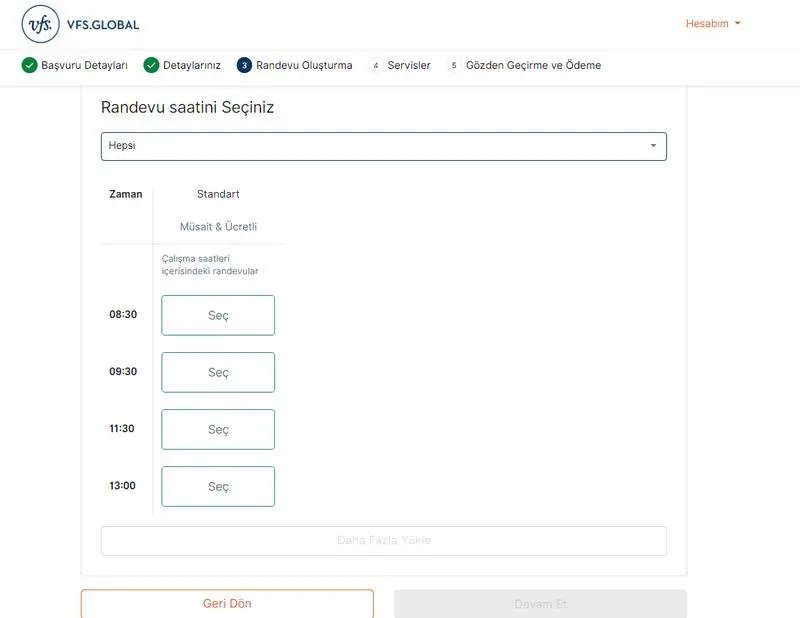This screenshot has width=800, height=618.
Task: Choose the 09:30 appointment slot
Action: pyautogui.click(x=218, y=372)
